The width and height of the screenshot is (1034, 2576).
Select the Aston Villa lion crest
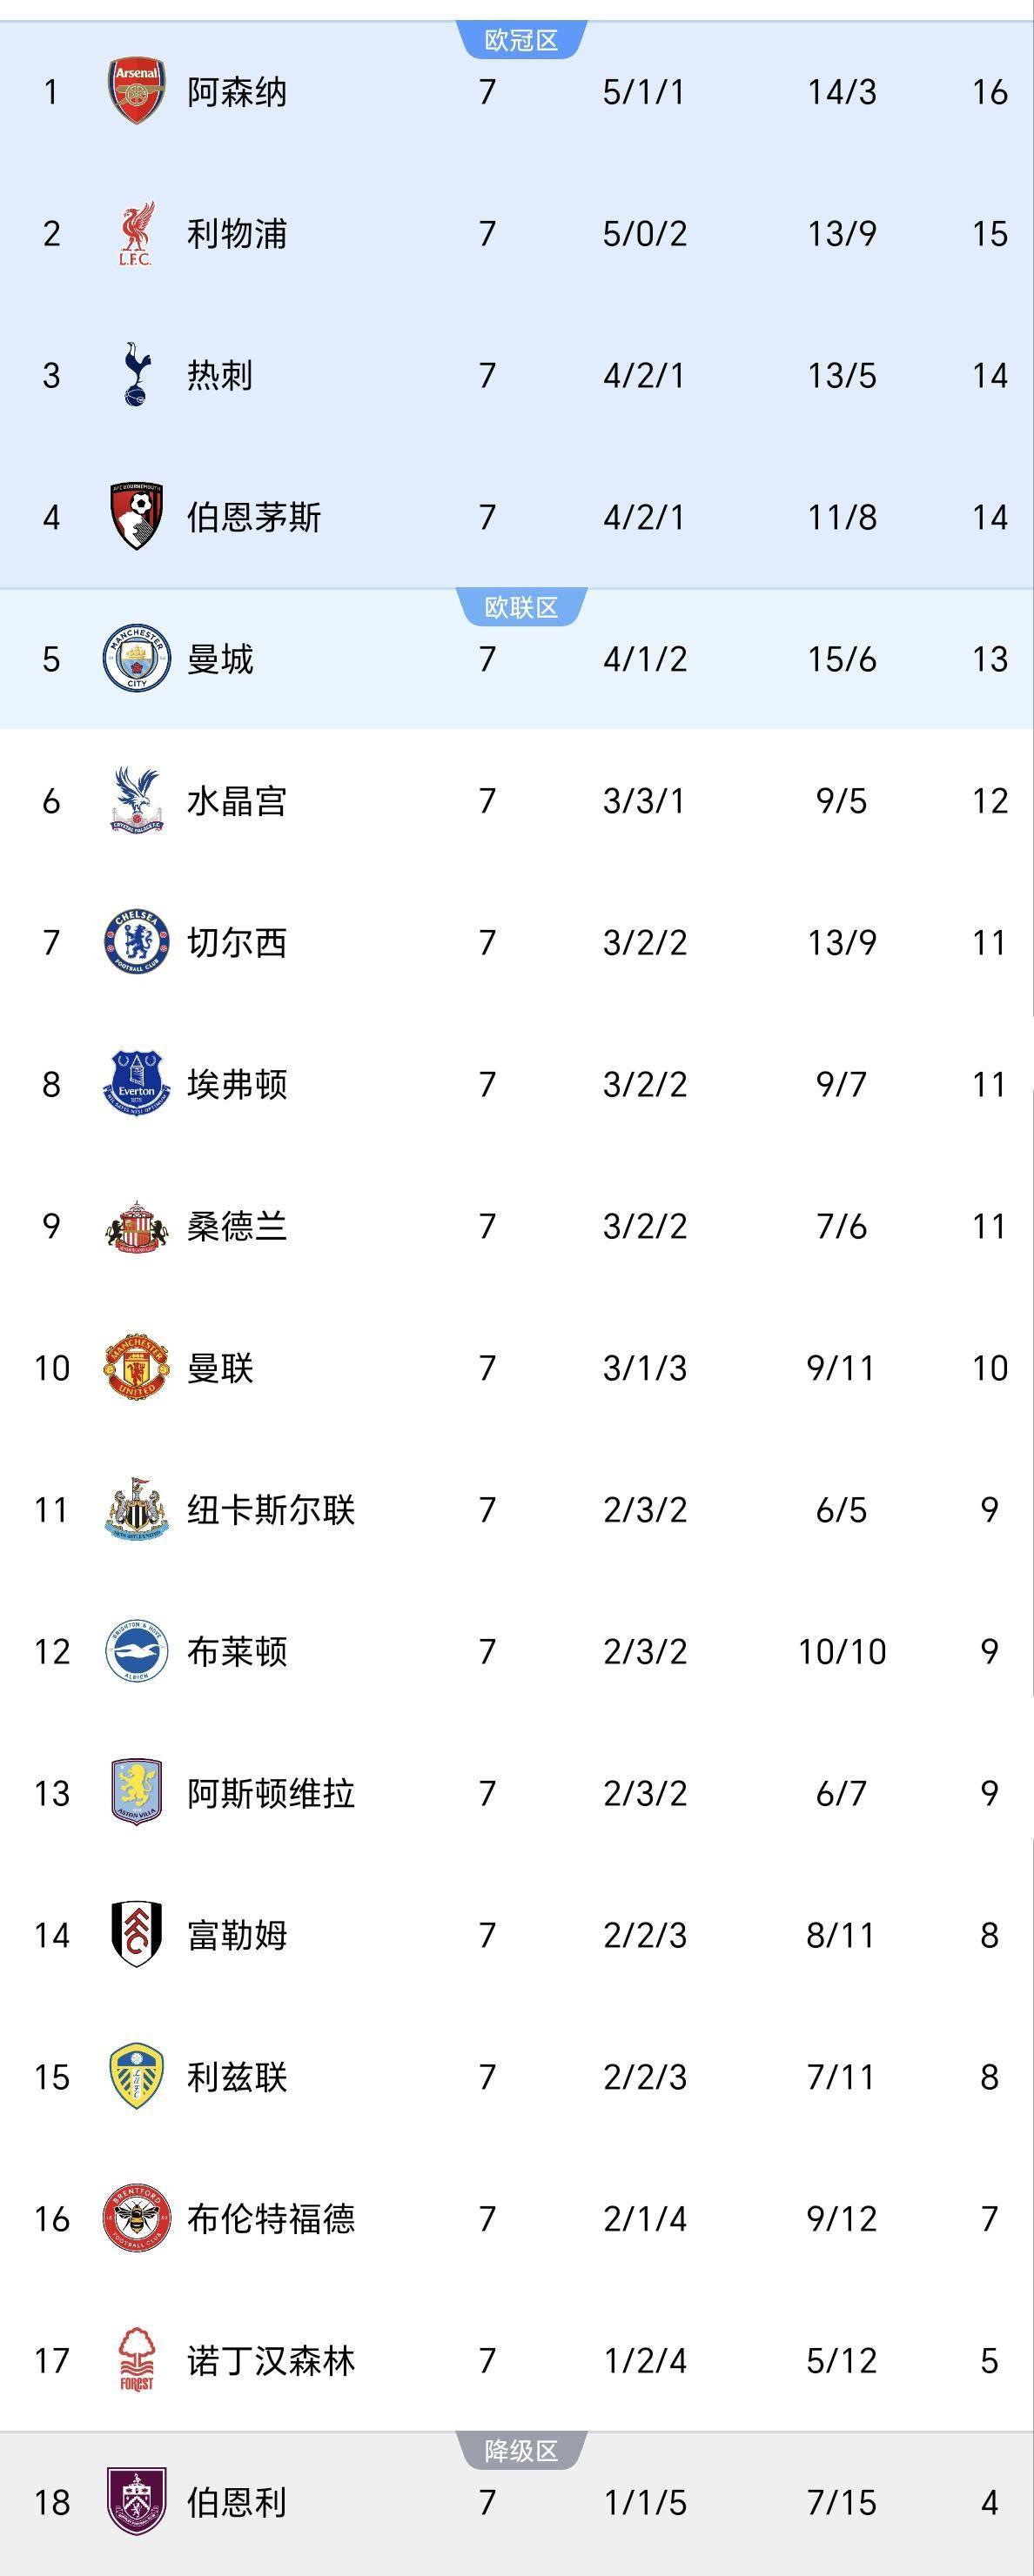click(x=136, y=1793)
